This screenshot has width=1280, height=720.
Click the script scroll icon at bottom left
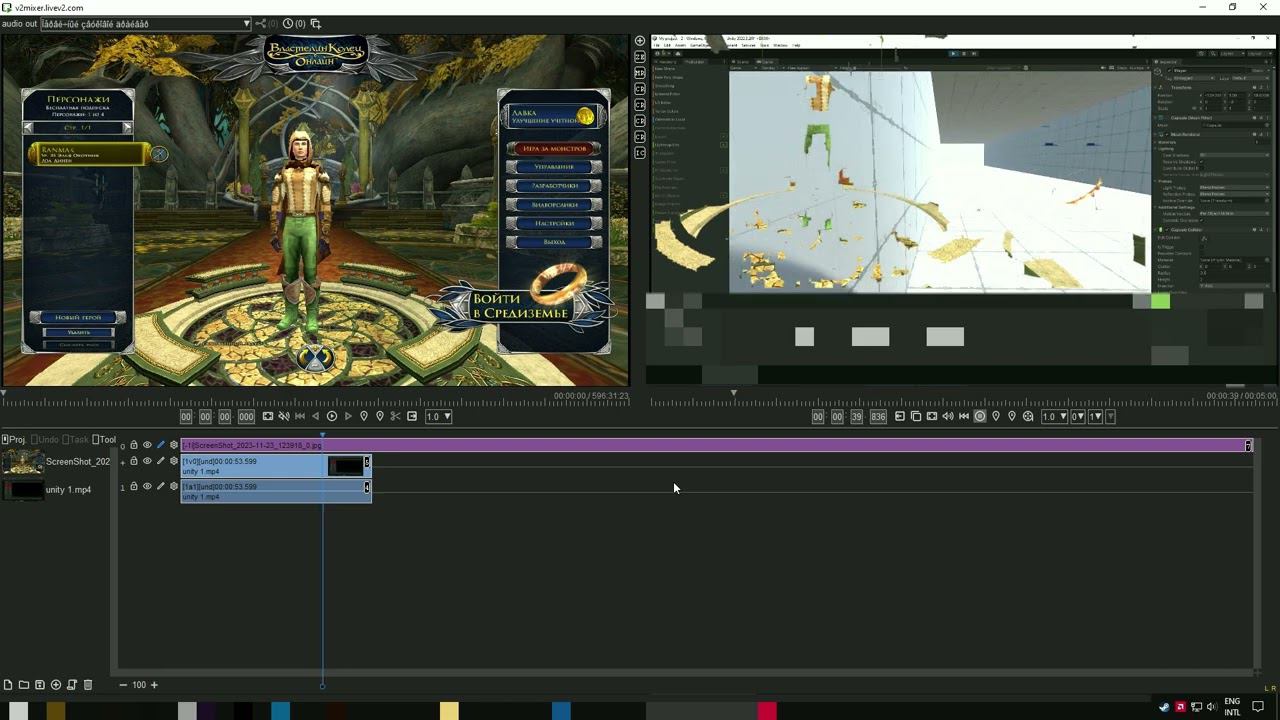click(x=72, y=685)
